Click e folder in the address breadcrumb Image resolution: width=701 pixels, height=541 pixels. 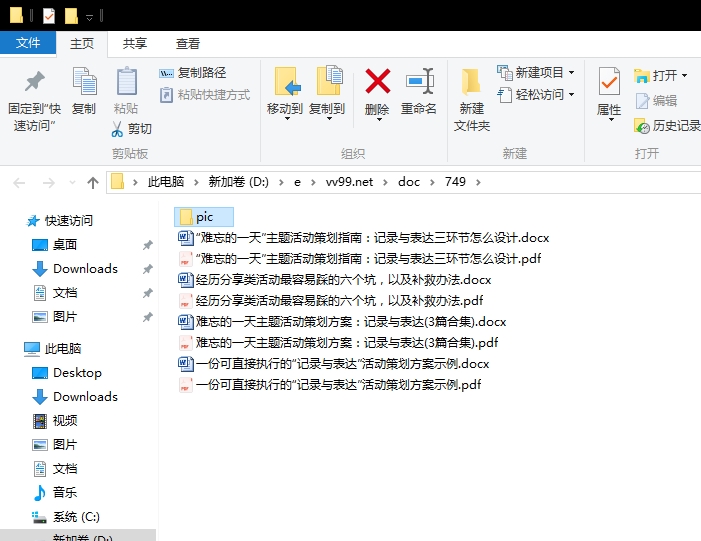click(297, 182)
